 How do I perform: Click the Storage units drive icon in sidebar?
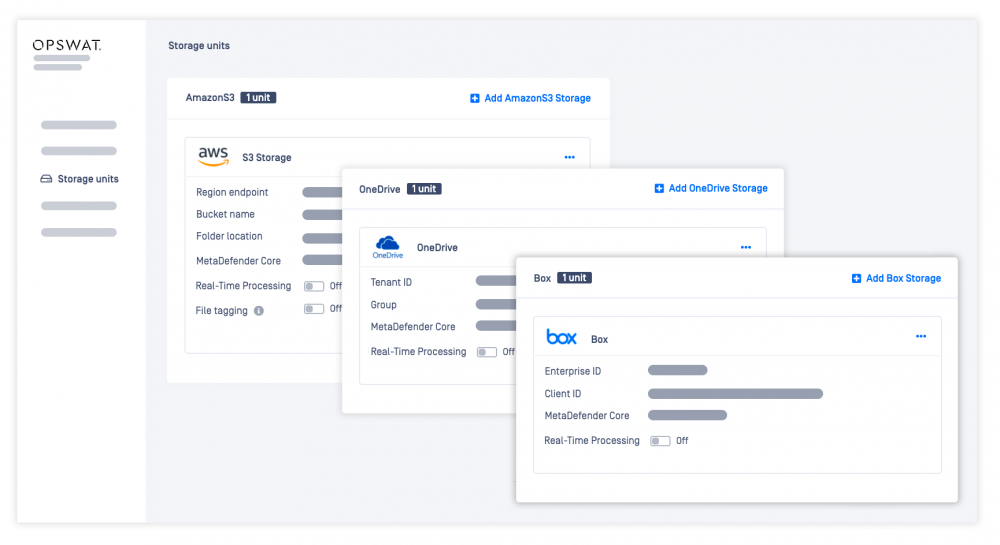(x=46, y=179)
